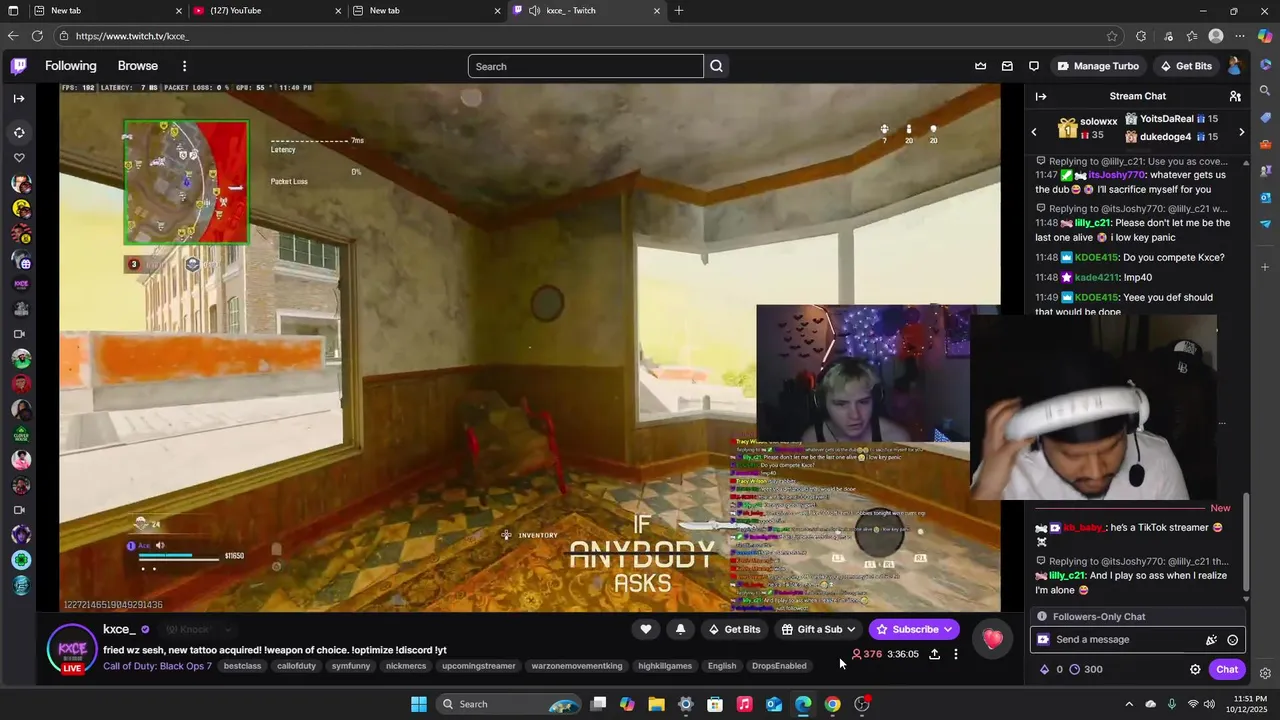Click the English tag

click(x=722, y=666)
